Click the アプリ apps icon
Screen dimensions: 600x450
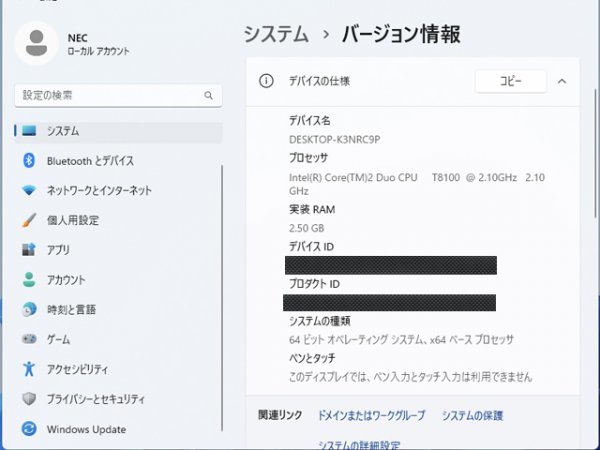29,249
